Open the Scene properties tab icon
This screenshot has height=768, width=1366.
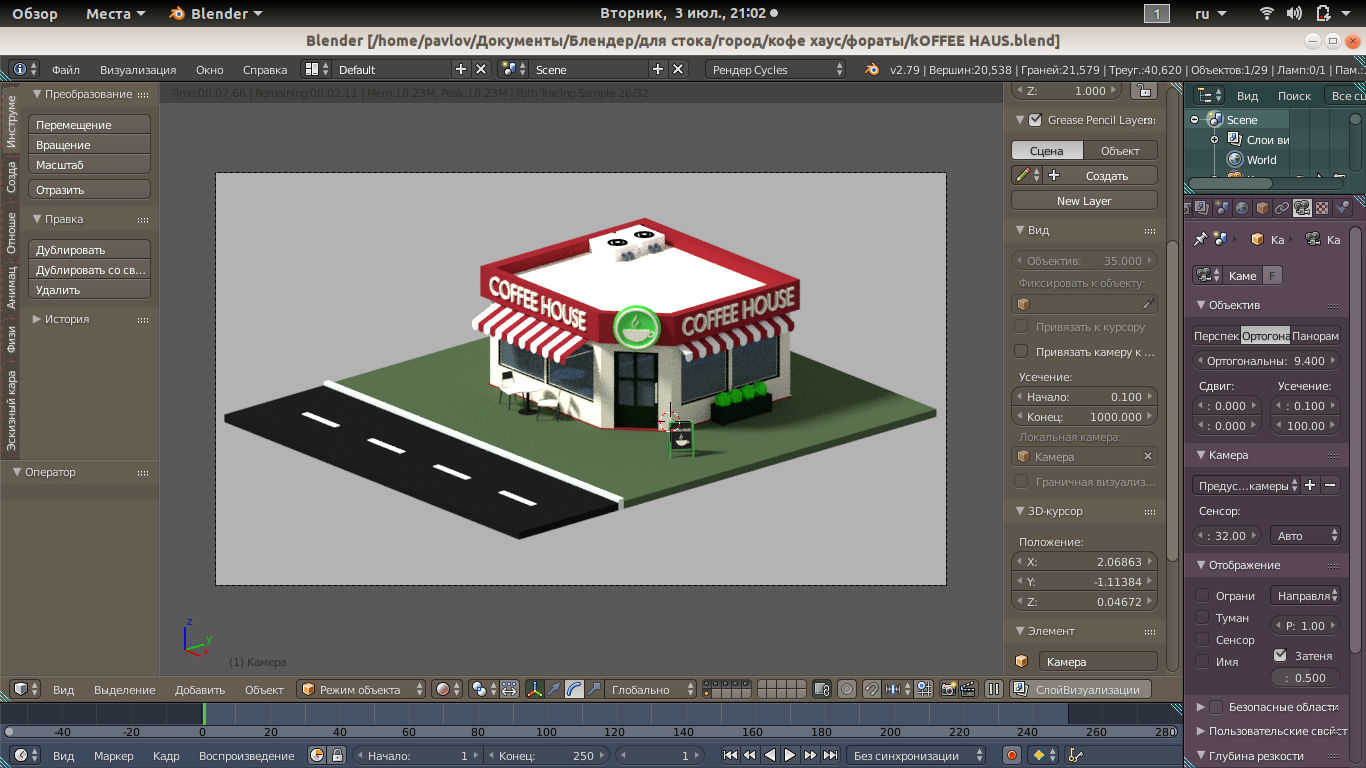click(1222, 208)
